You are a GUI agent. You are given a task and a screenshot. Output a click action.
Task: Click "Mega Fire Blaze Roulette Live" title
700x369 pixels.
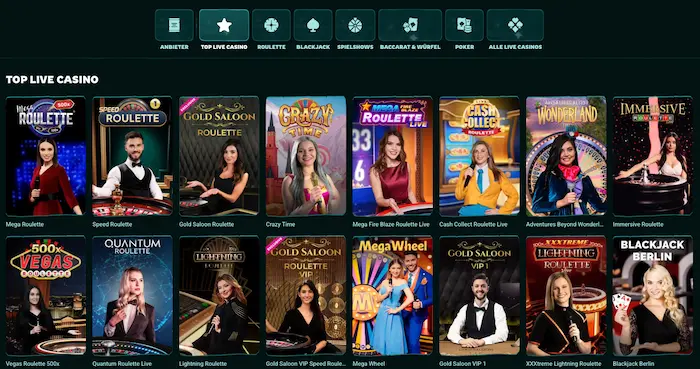tap(391, 224)
